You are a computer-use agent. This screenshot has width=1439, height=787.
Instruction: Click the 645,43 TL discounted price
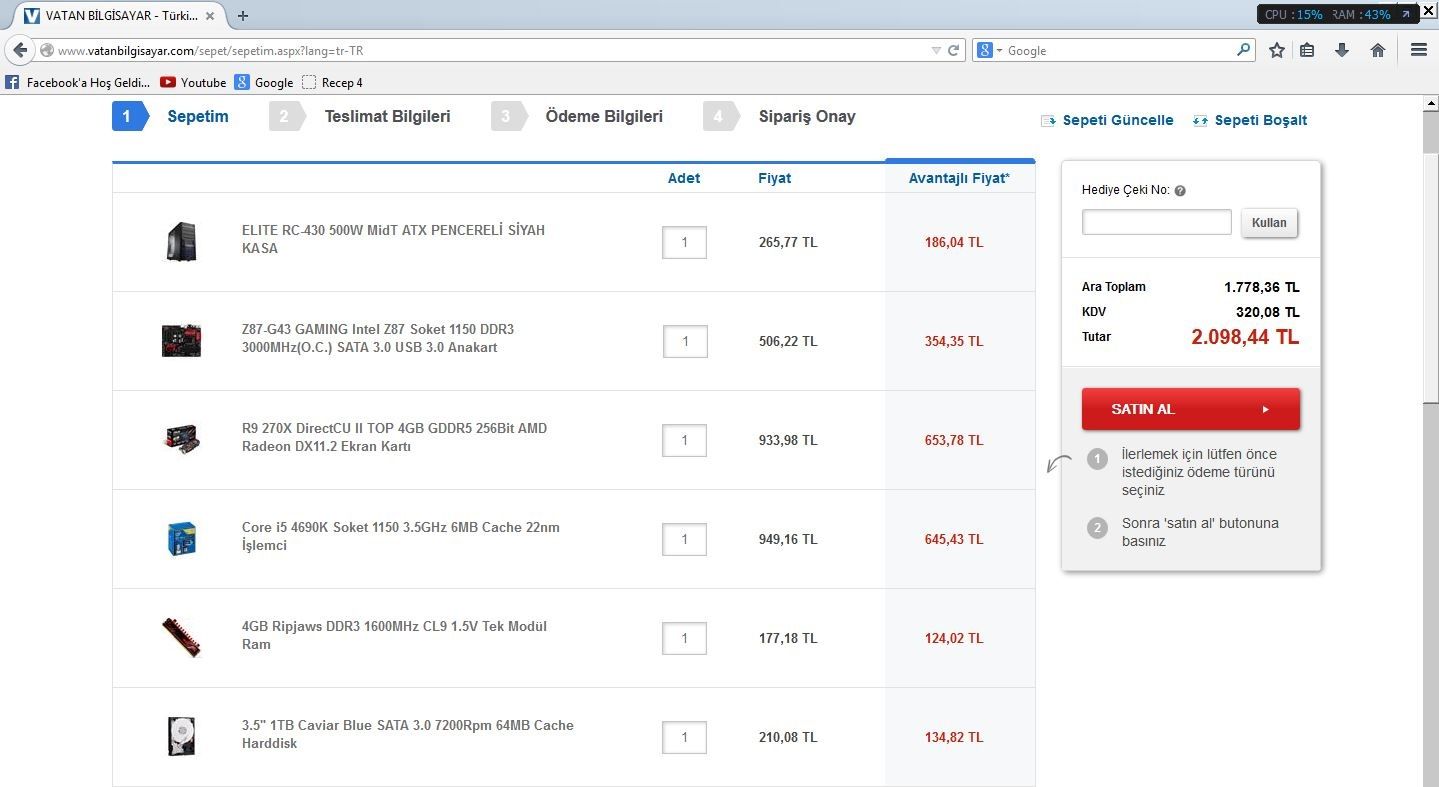(x=954, y=539)
